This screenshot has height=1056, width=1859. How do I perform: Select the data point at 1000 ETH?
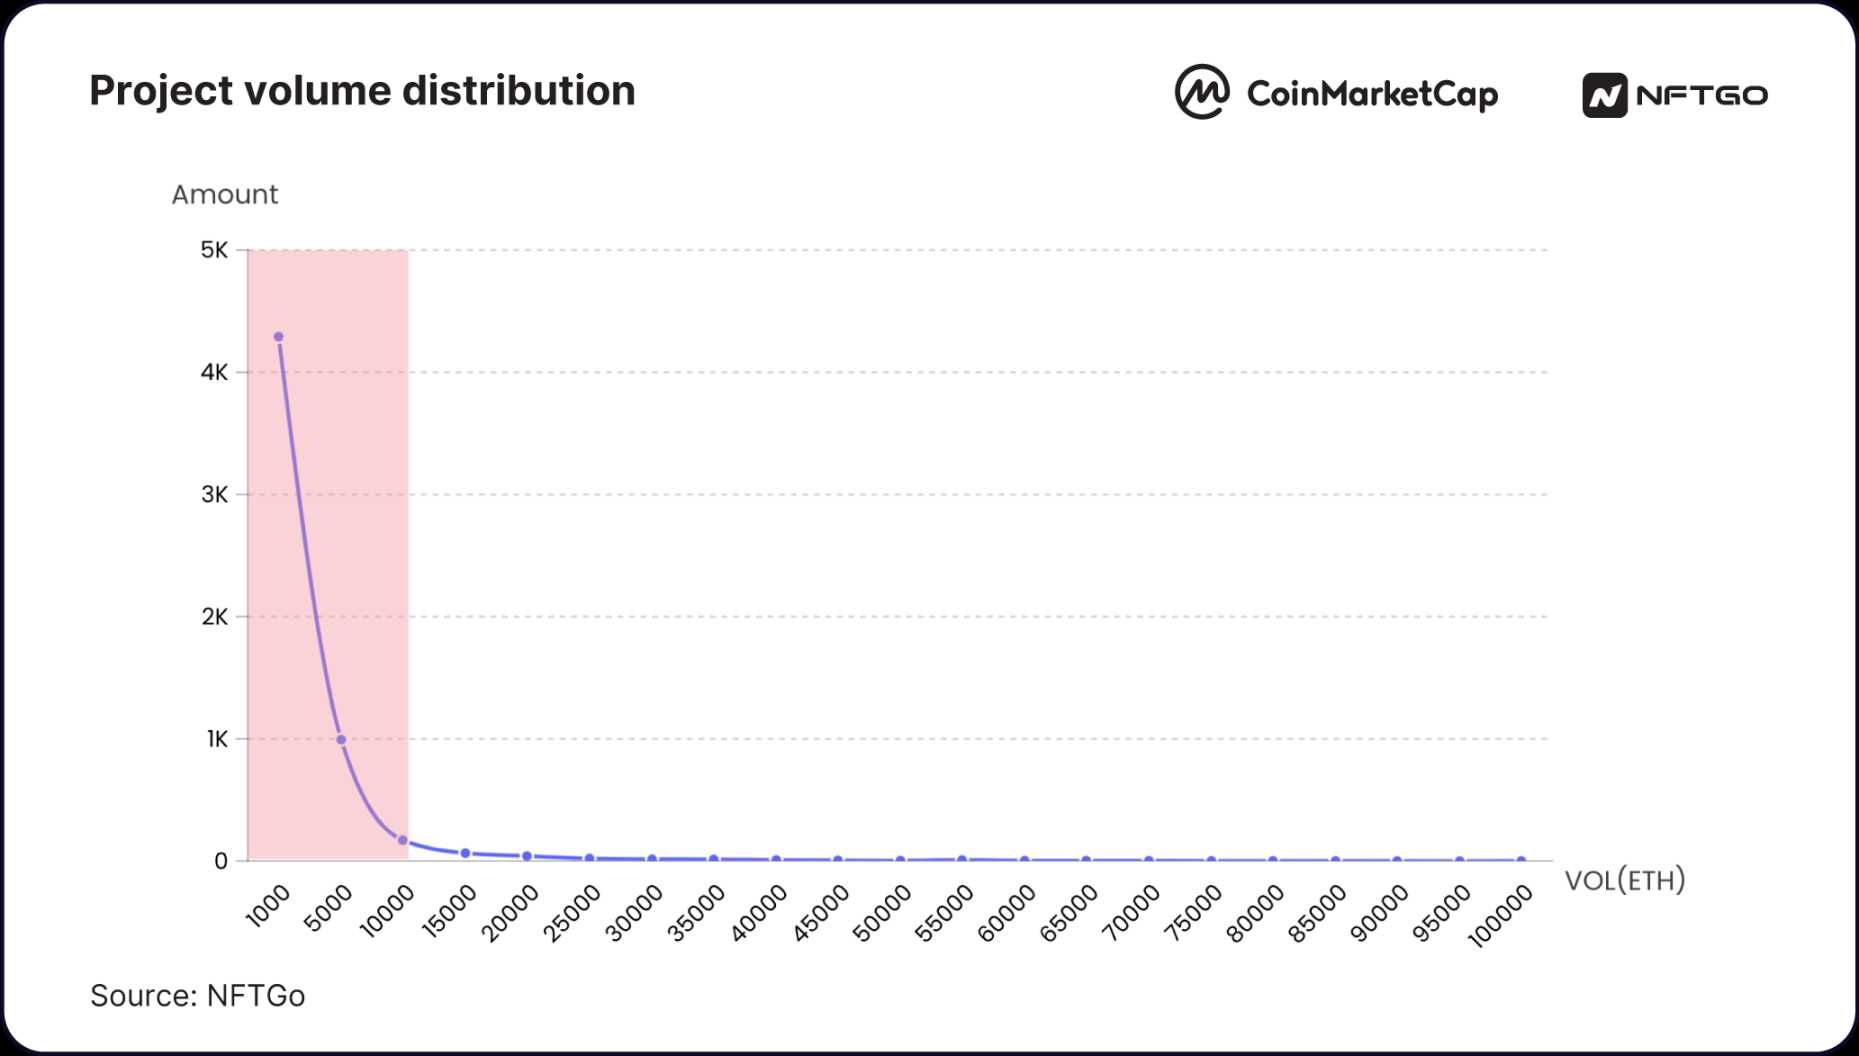(x=279, y=337)
